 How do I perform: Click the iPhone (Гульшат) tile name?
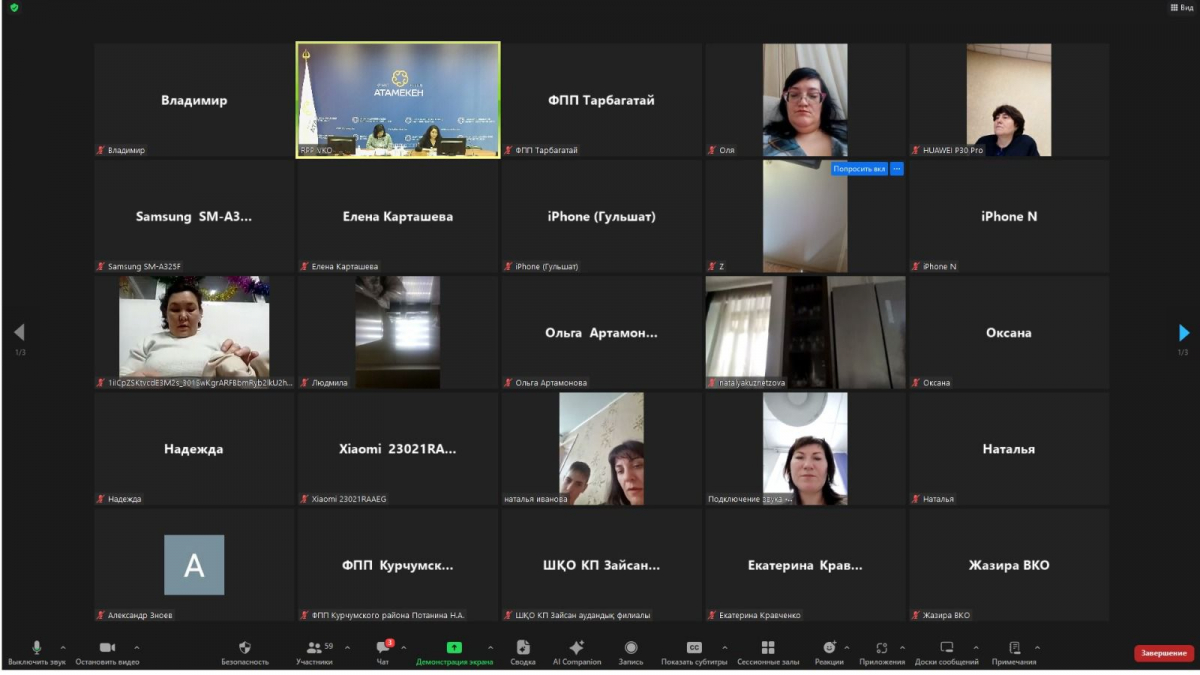(x=601, y=216)
